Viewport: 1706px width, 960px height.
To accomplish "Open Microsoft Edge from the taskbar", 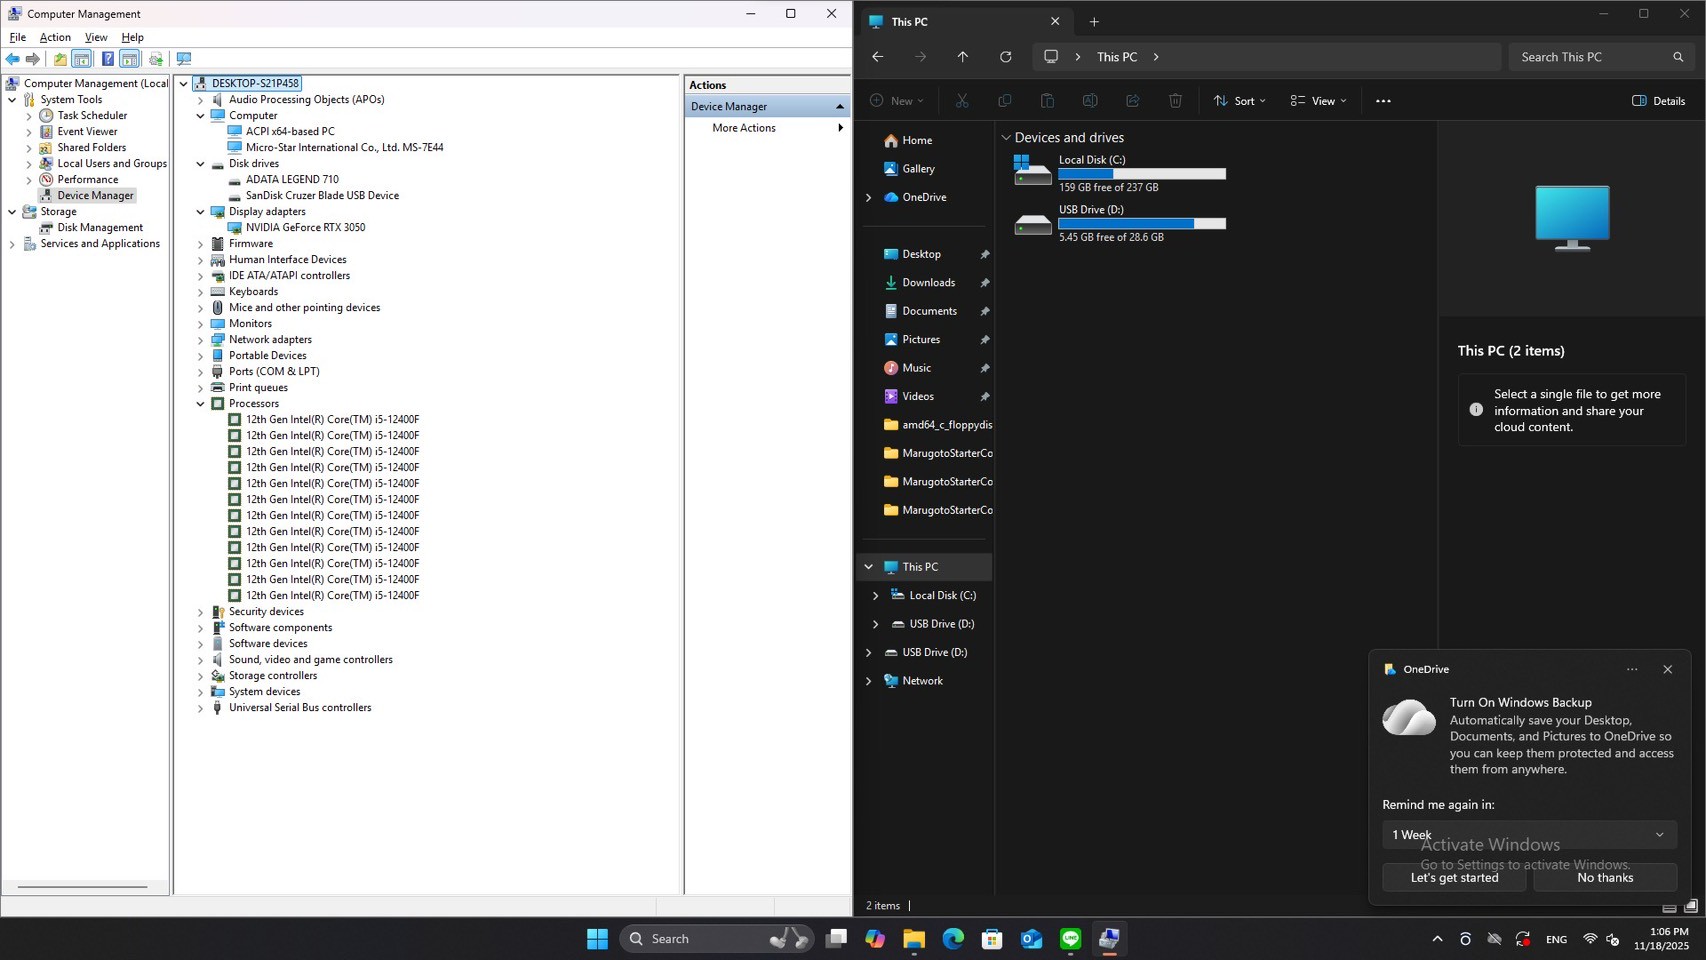I will click(x=953, y=939).
